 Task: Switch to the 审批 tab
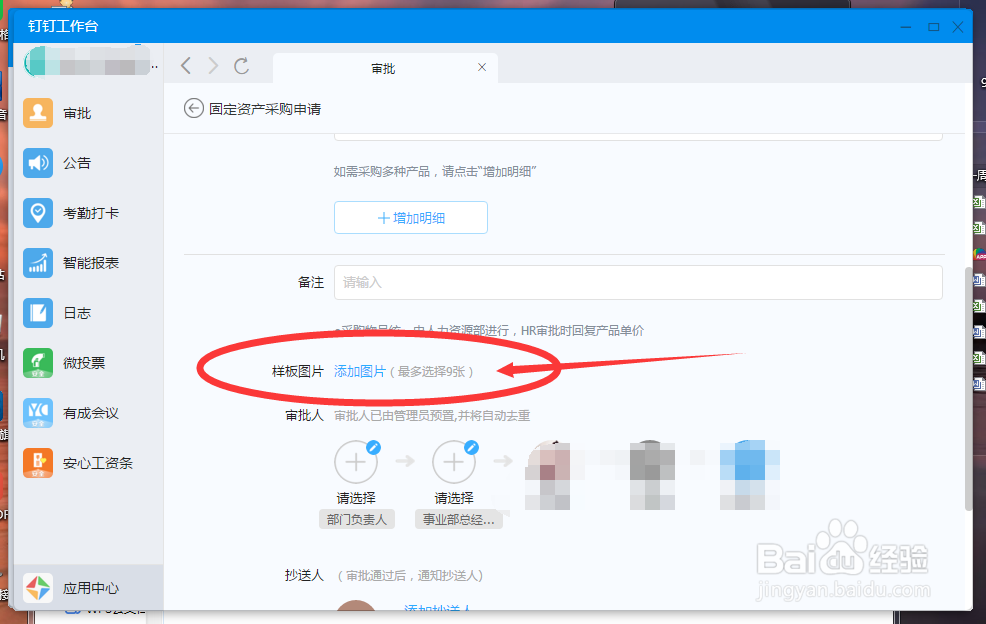point(384,68)
